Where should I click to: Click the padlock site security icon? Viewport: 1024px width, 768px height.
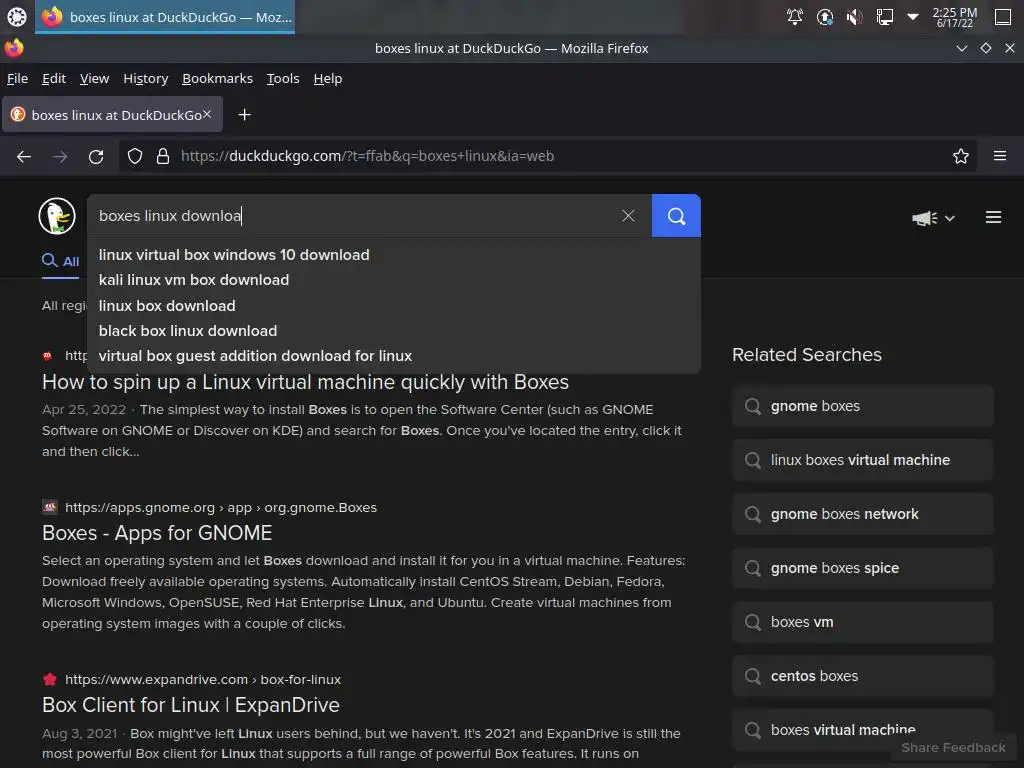point(163,156)
